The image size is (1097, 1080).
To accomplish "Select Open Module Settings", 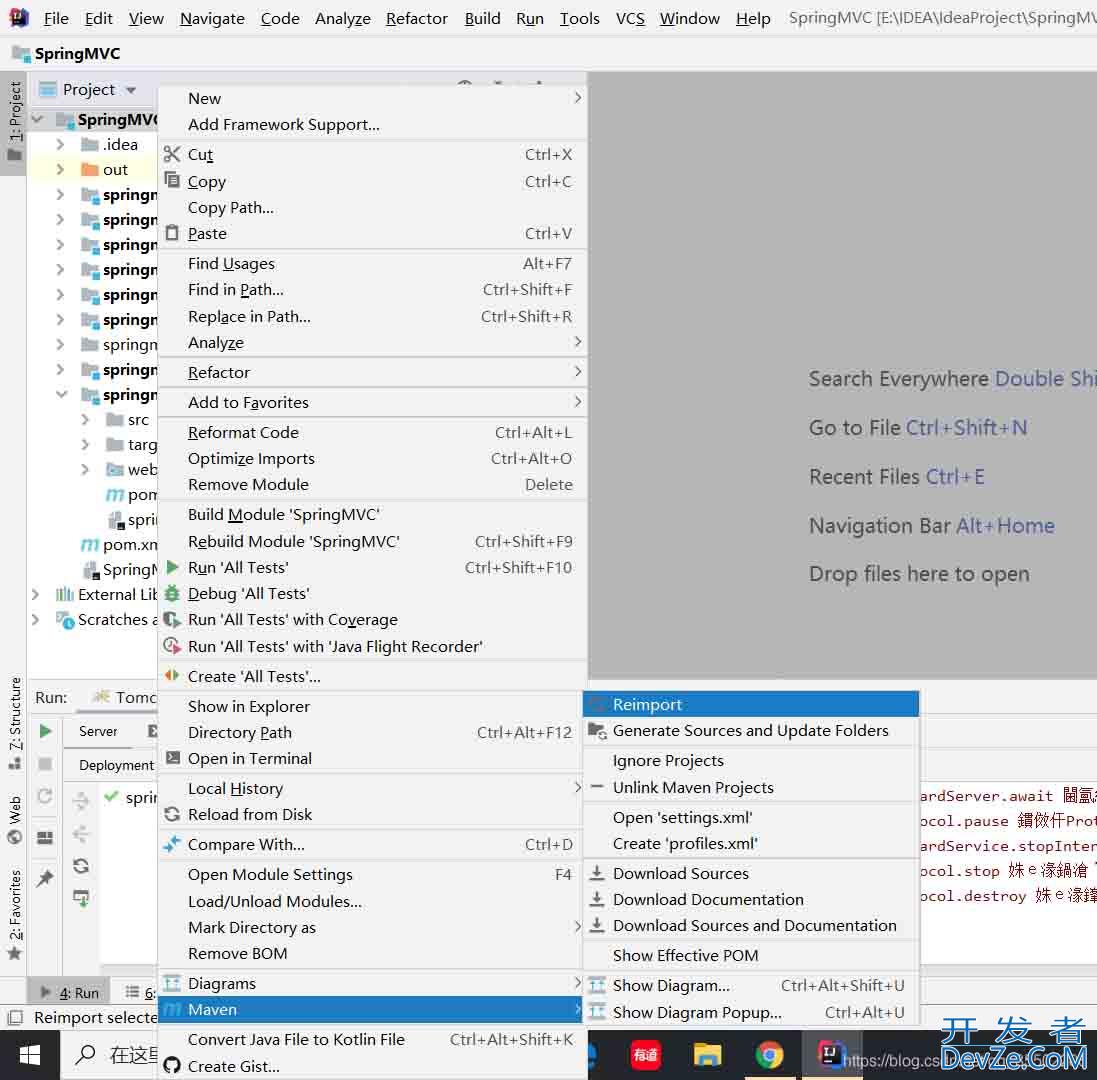I will click(372, 874).
